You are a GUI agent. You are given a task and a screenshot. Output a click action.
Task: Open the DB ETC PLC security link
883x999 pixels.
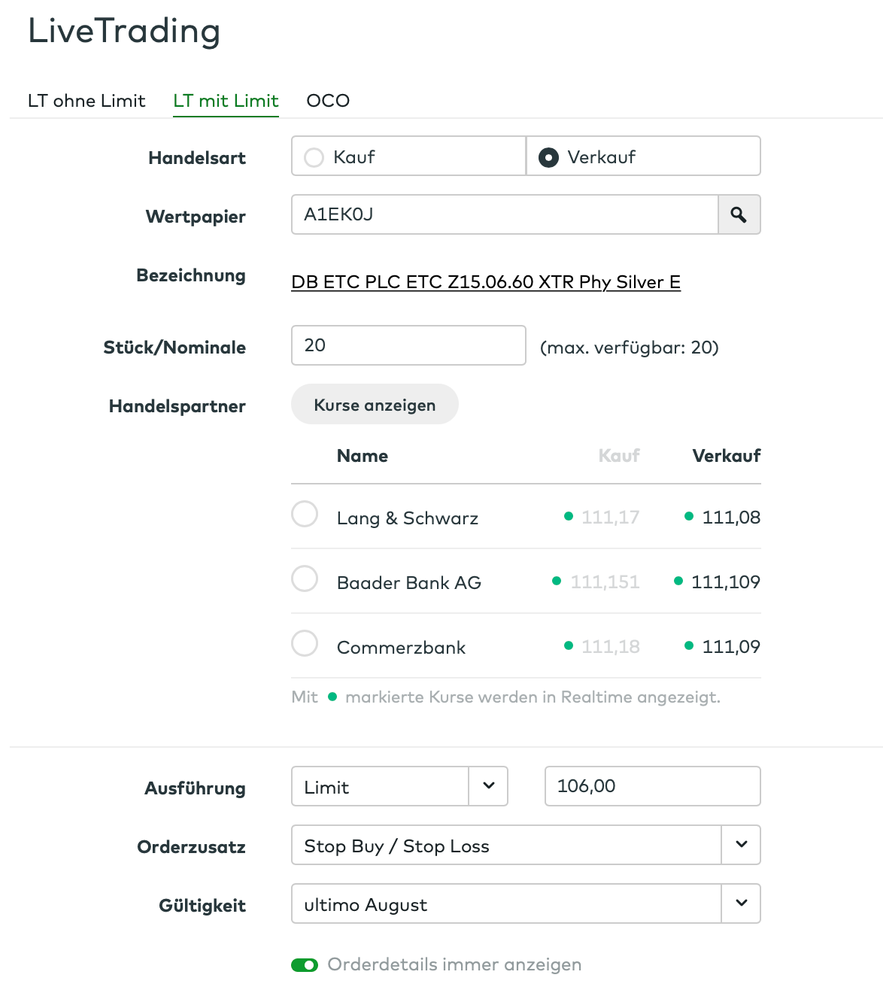click(486, 282)
